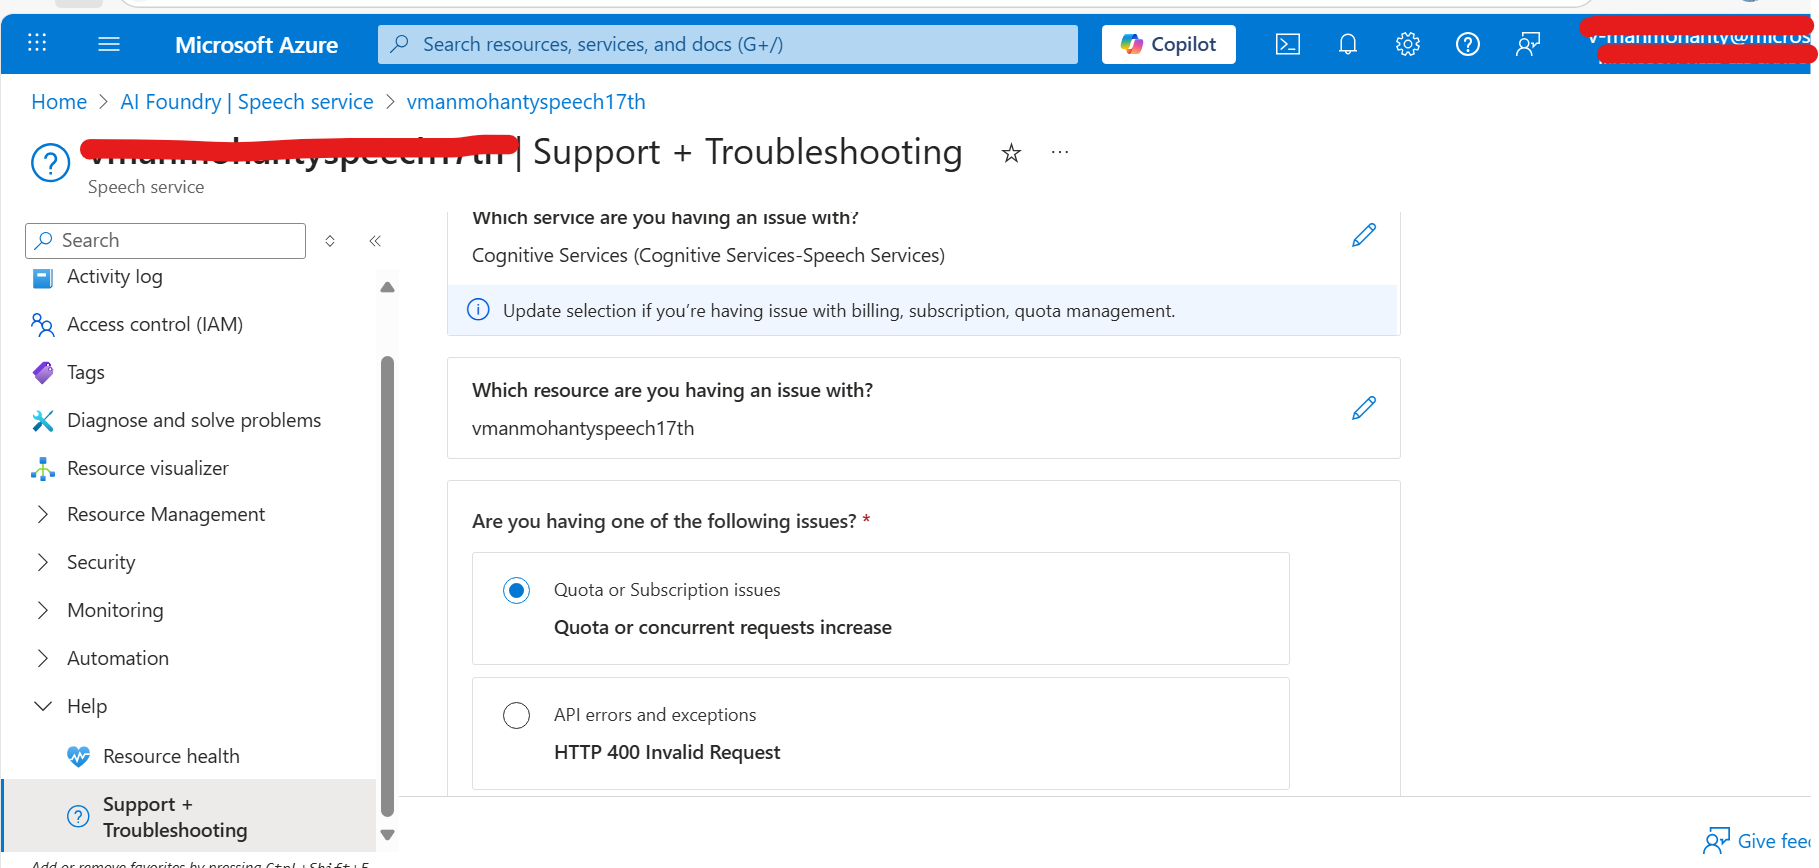Collapse the sidebar with double chevron
The width and height of the screenshot is (1819, 868).
tap(375, 241)
